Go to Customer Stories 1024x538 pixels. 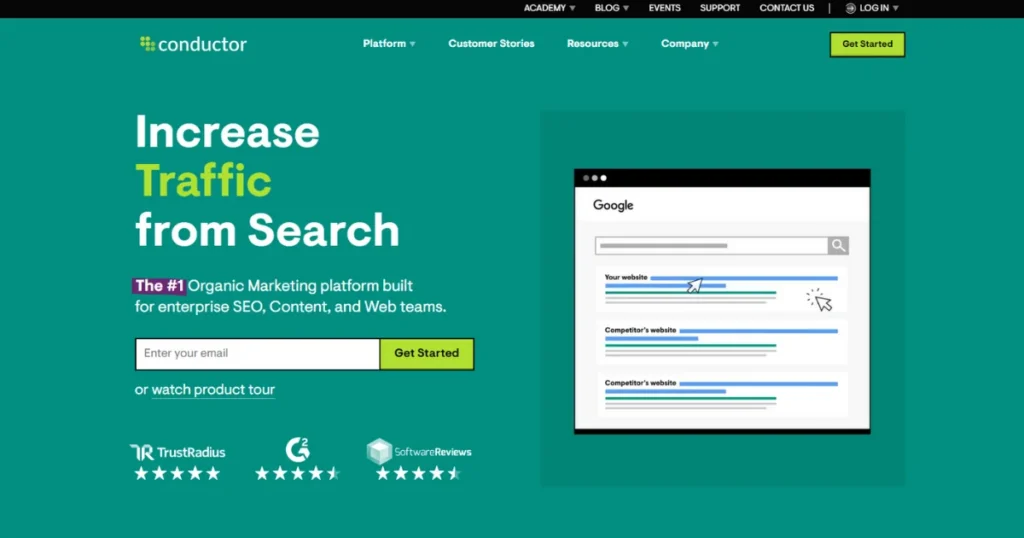click(x=491, y=44)
